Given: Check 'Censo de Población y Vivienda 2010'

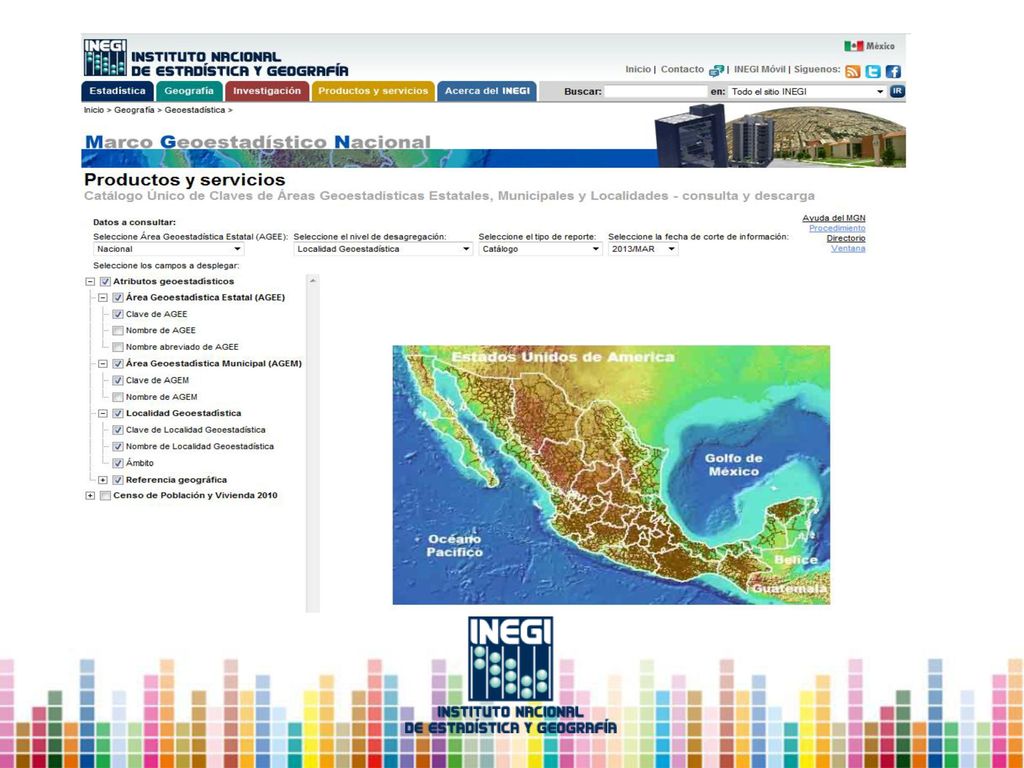Looking at the screenshot, I should click(x=105, y=496).
